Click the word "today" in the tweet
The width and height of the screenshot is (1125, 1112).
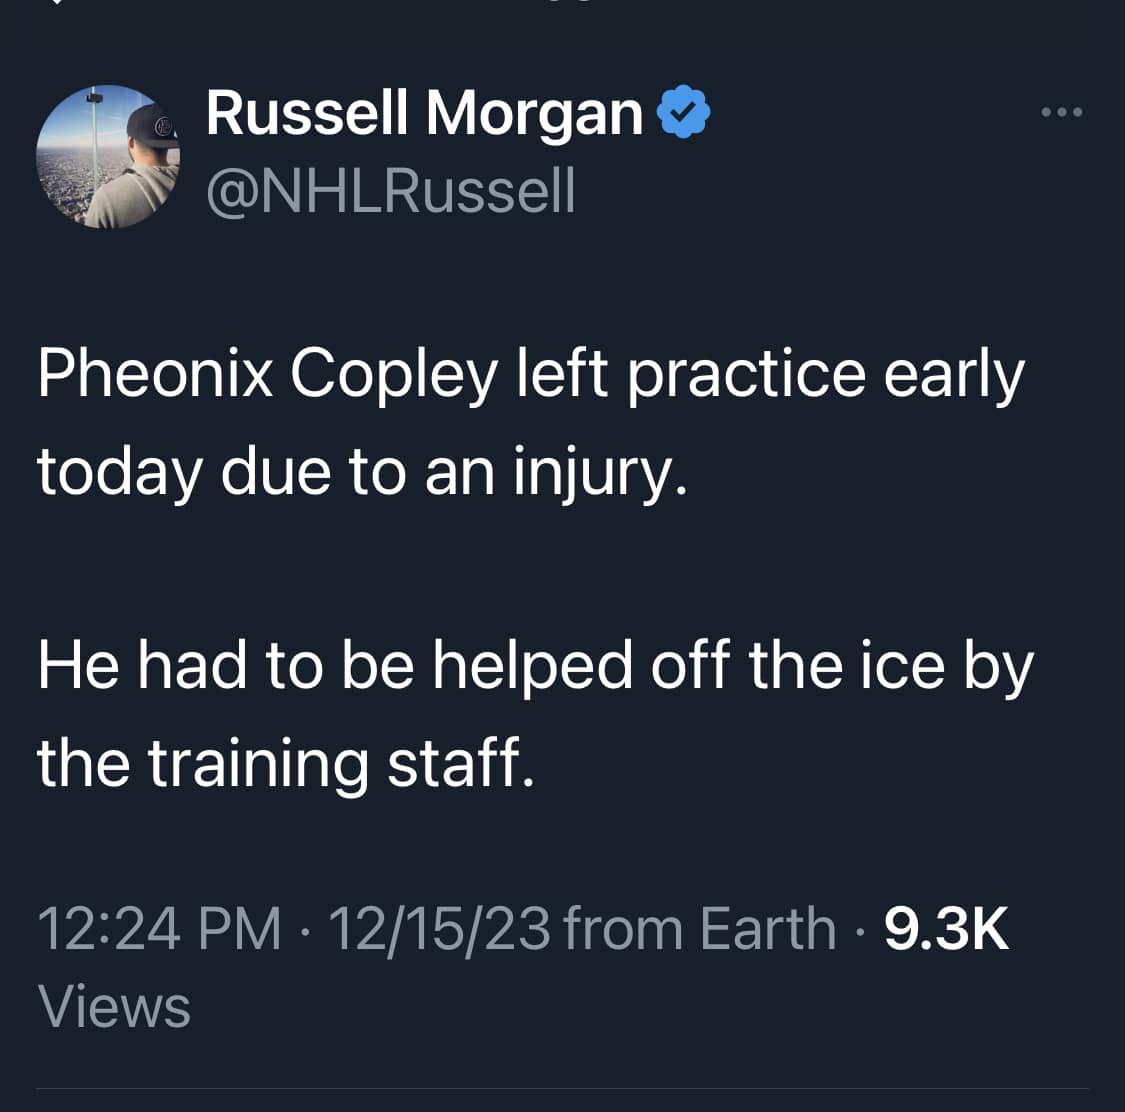[x=120, y=473]
